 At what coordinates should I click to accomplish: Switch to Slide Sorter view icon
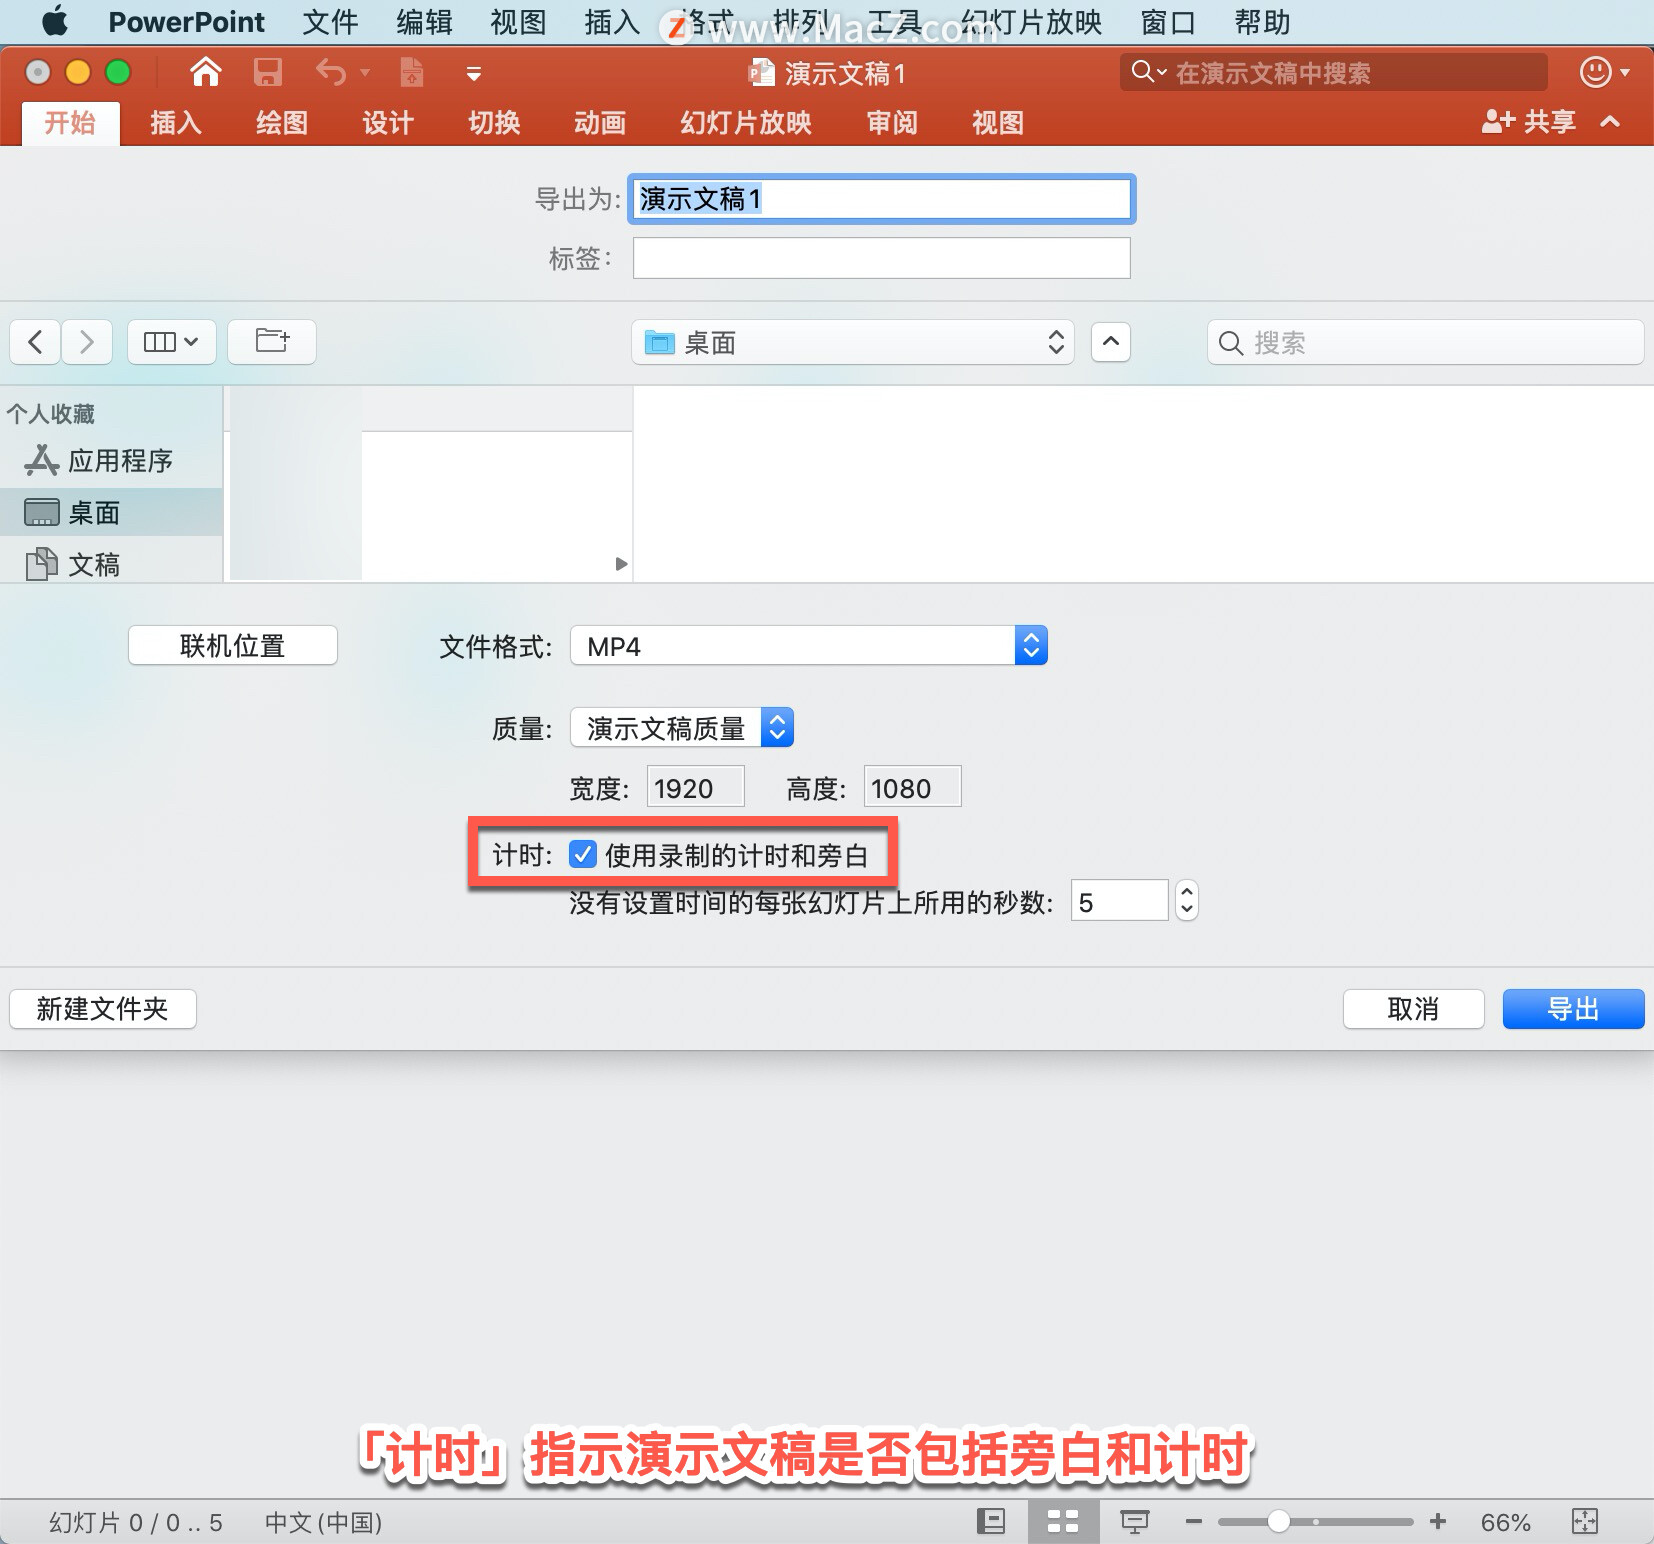point(1062,1521)
